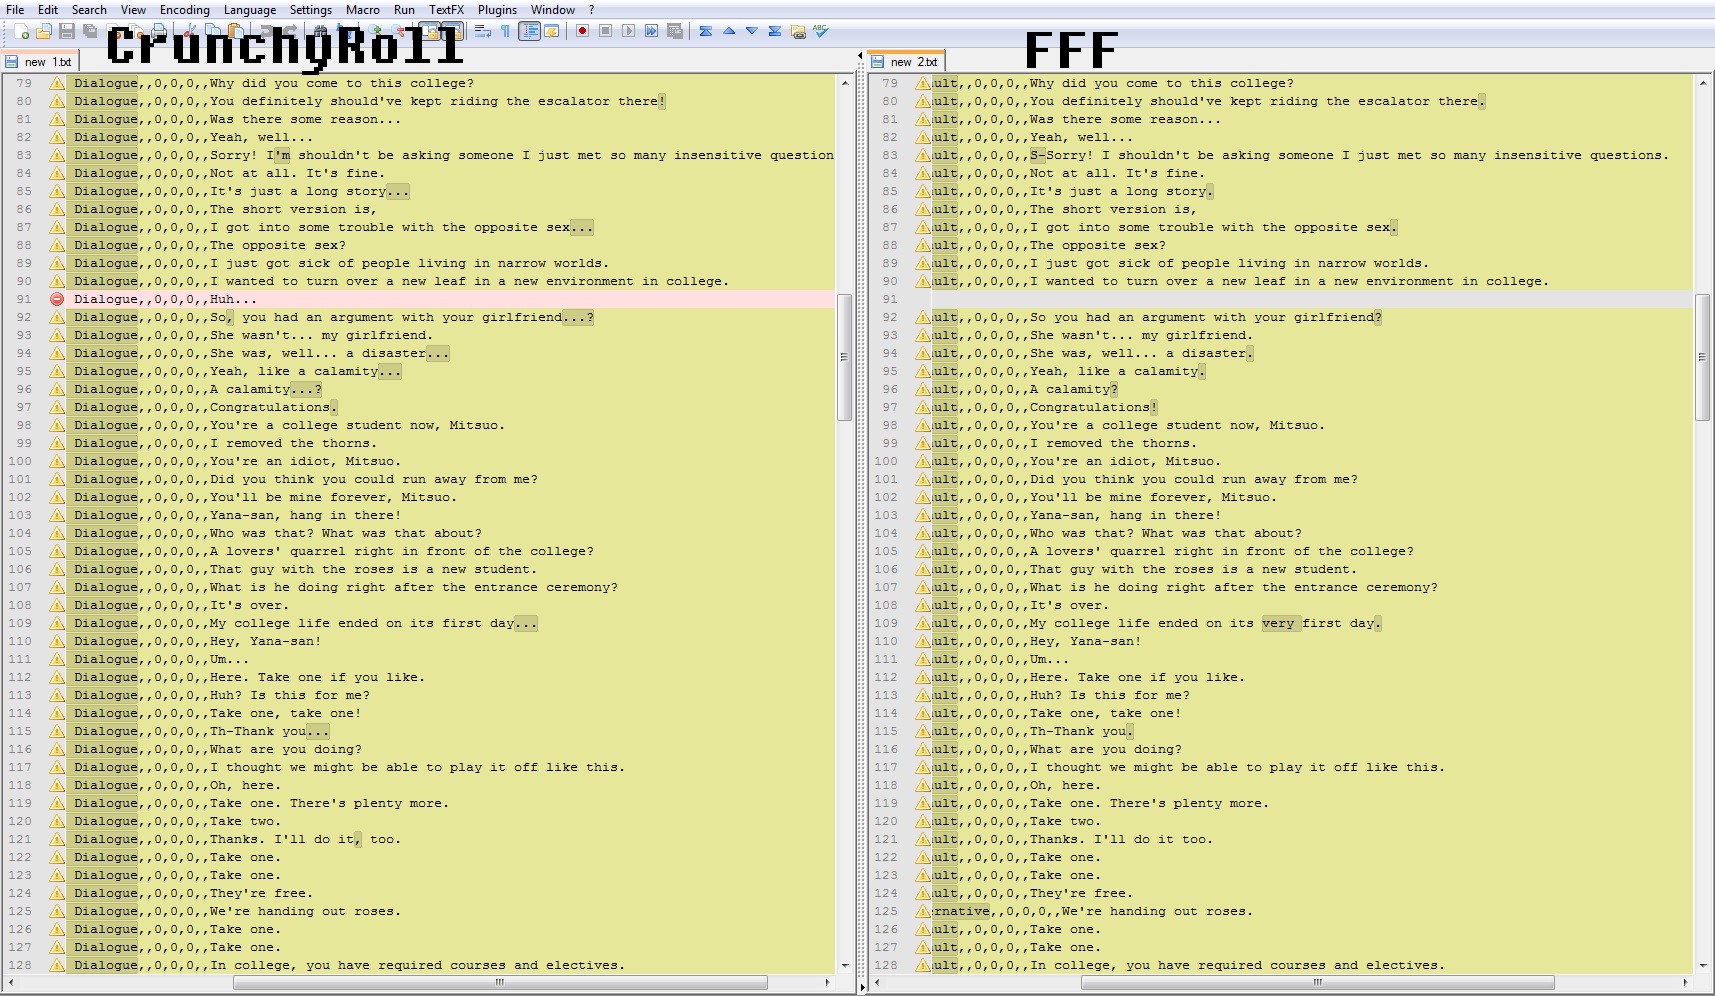Click the highlighted word "very" on line 109
The height and width of the screenshot is (996, 1715).
(x=1278, y=623)
